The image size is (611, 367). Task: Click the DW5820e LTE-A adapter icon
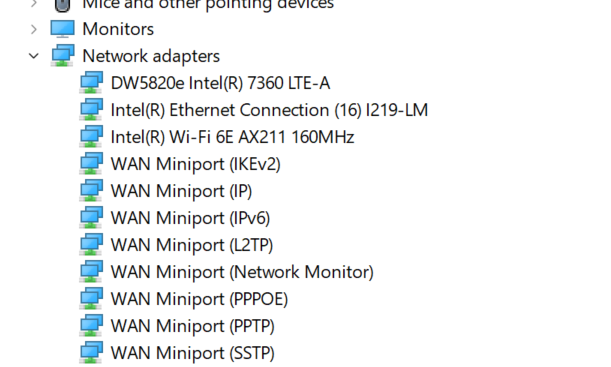pyautogui.click(x=91, y=83)
